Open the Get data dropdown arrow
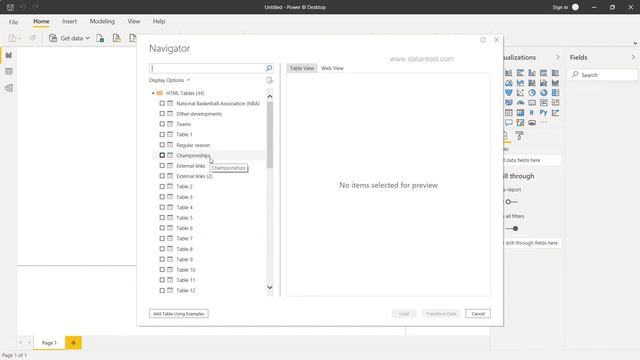640x360 pixels. (87, 38)
